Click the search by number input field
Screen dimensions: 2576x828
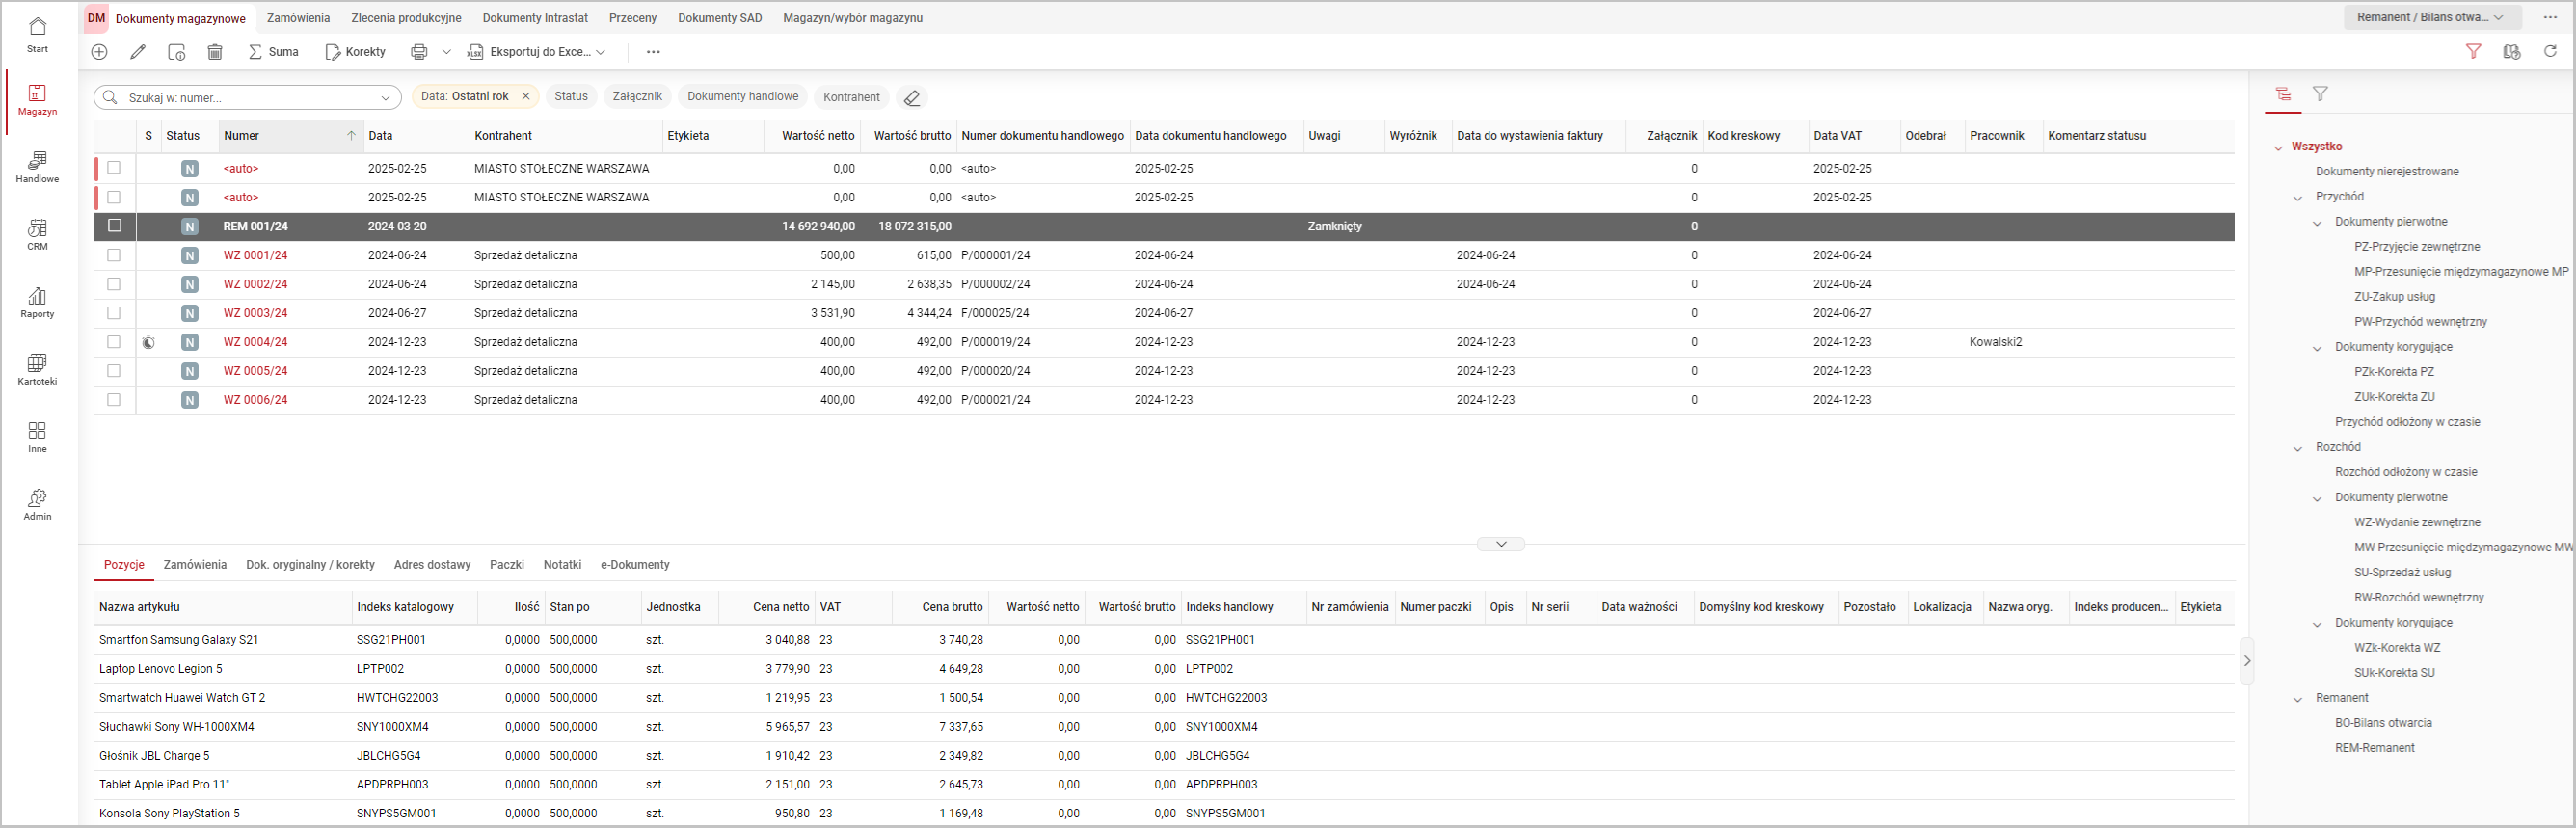tap(247, 98)
